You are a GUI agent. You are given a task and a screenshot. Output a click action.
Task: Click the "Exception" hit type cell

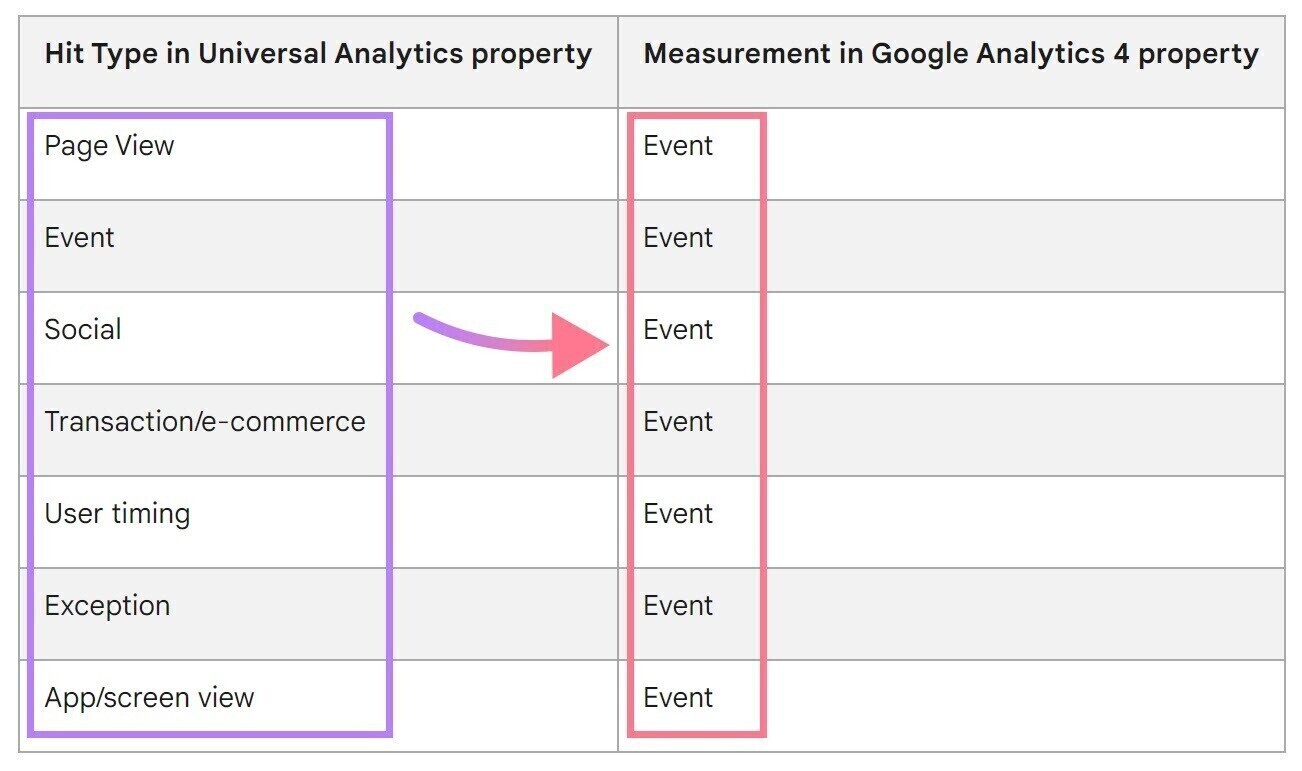point(107,606)
